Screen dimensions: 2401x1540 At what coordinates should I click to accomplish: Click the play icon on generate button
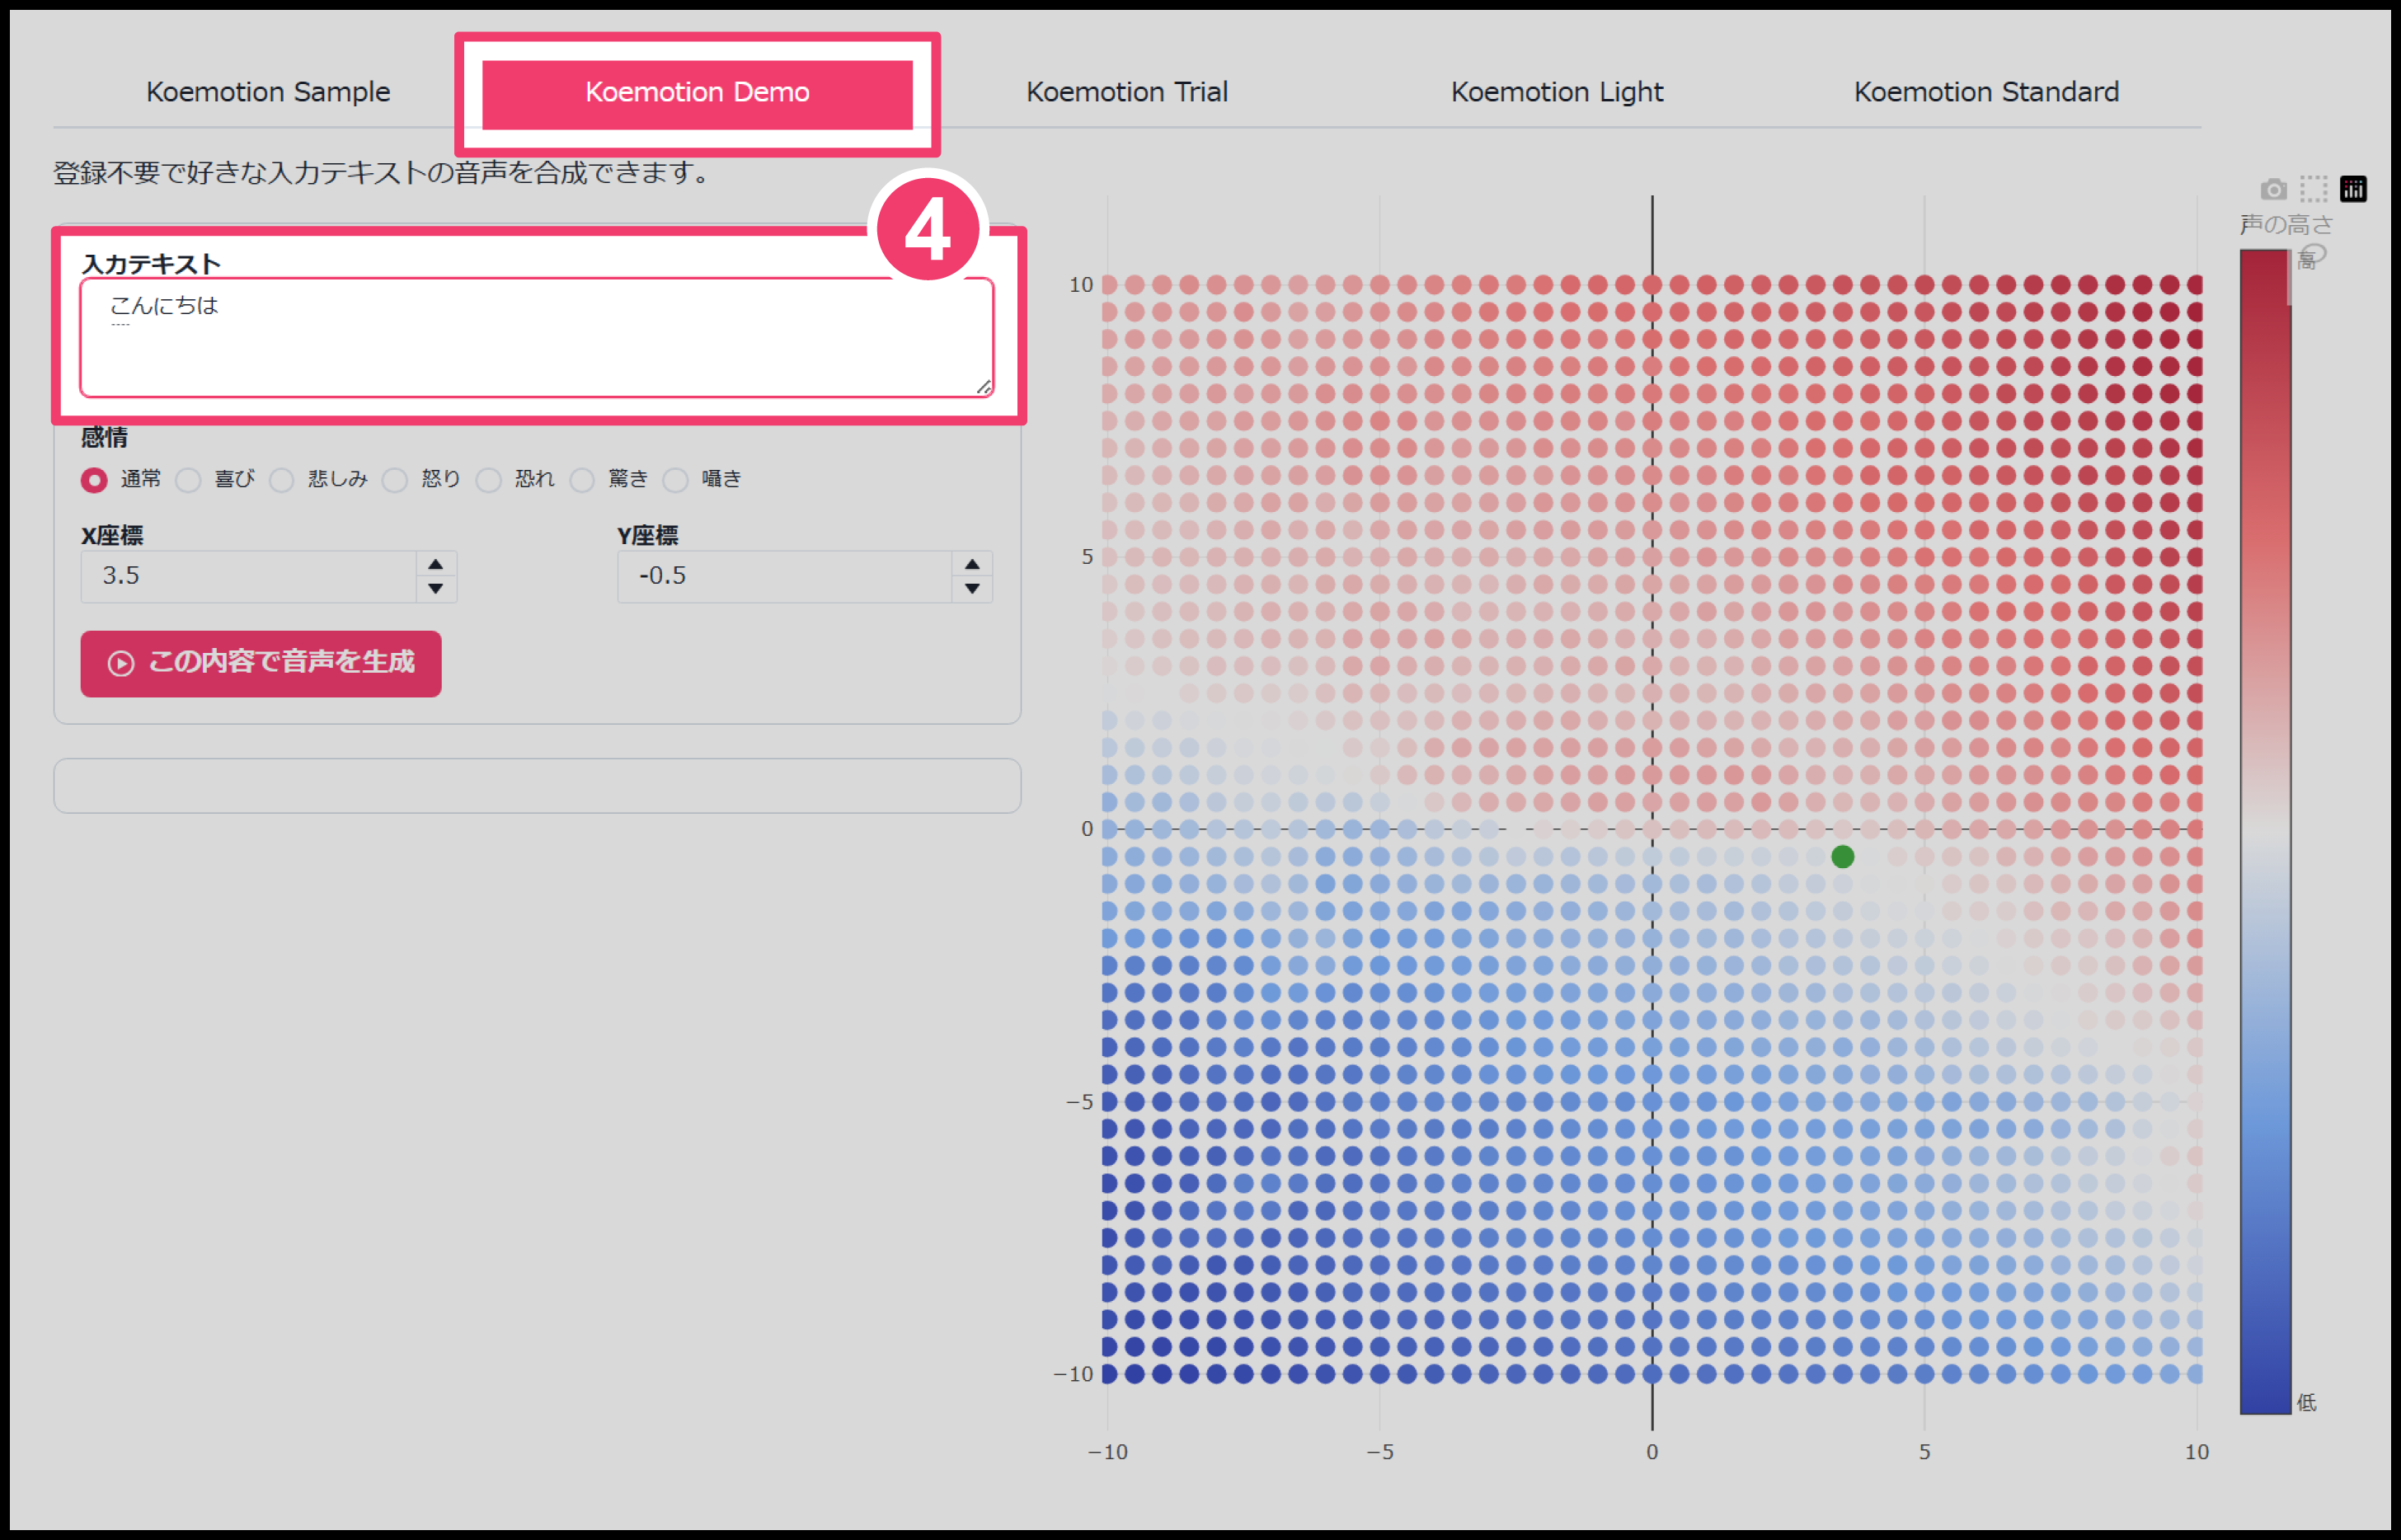point(121,664)
